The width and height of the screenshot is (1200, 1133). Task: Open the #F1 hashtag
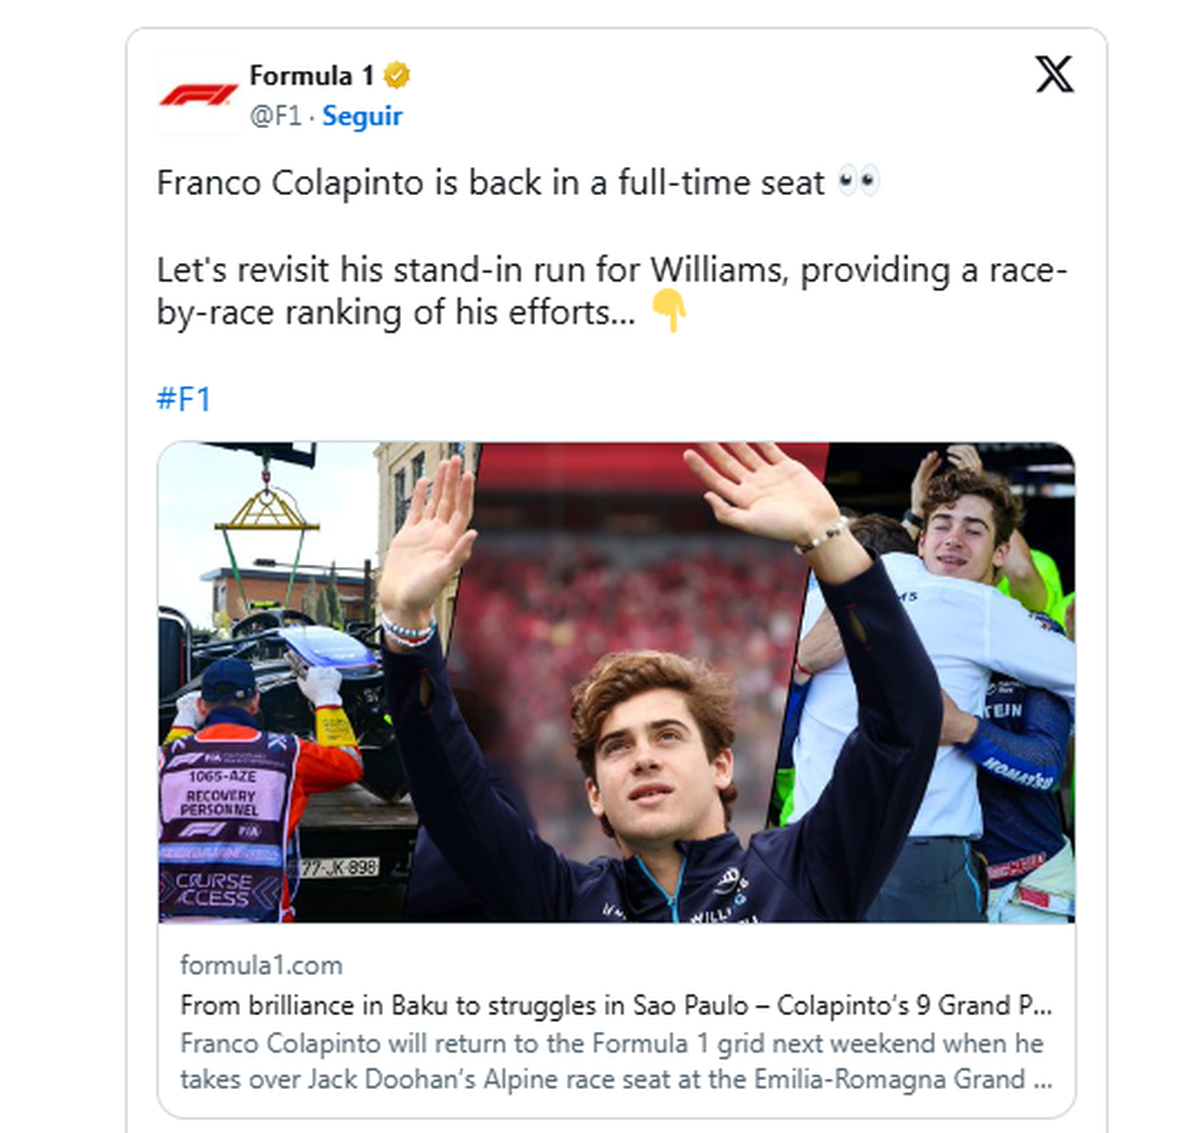click(x=184, y=399)
